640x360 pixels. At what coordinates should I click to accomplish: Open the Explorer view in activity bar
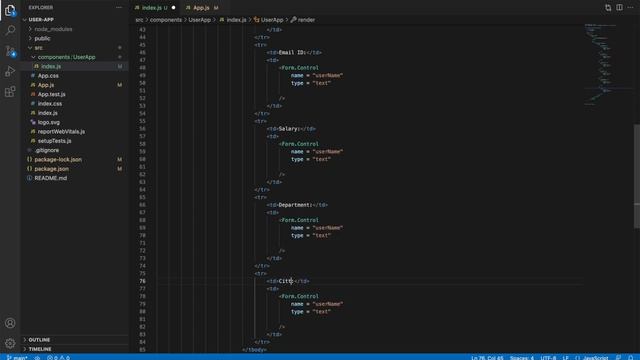[x=10, y=10]
